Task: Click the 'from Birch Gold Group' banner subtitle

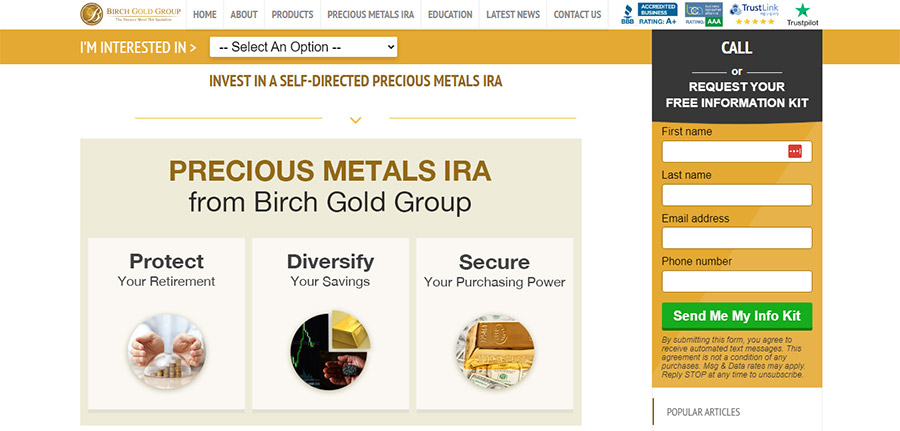Action: coord(330,202)
